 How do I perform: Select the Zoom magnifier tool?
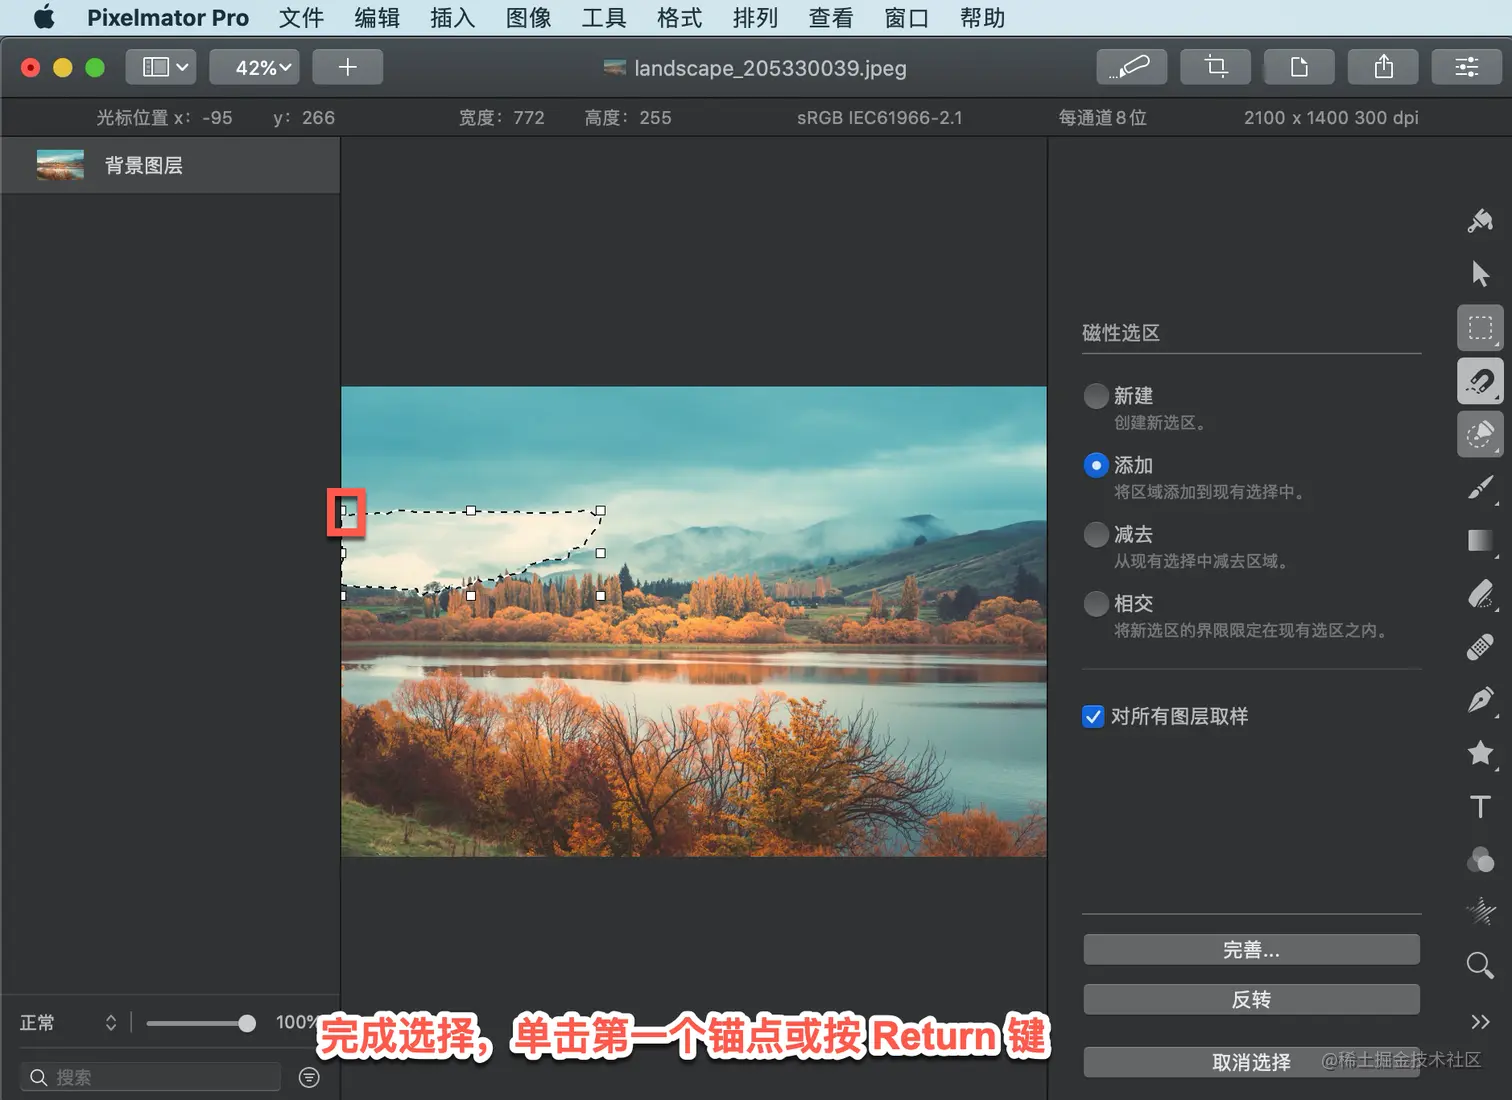point(1480,965)
